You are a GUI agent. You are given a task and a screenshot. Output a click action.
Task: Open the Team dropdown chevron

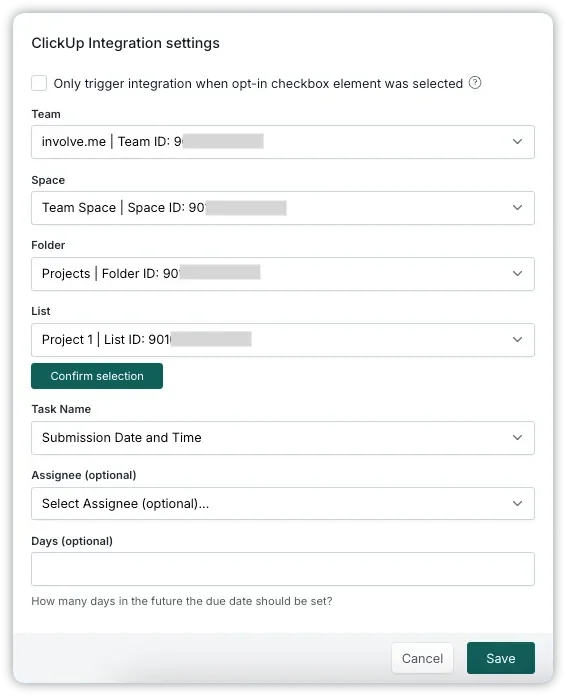tap(517, 142)
